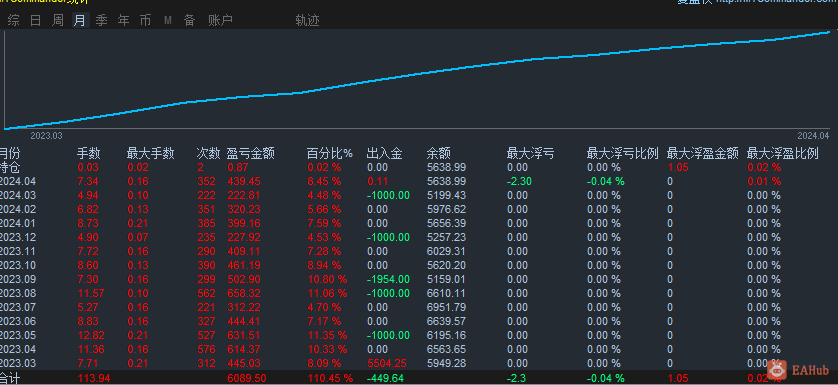Click the 0.87 profit in 持仓 row
This screenshot has width=838, height=385.
(x=237, y=167)
